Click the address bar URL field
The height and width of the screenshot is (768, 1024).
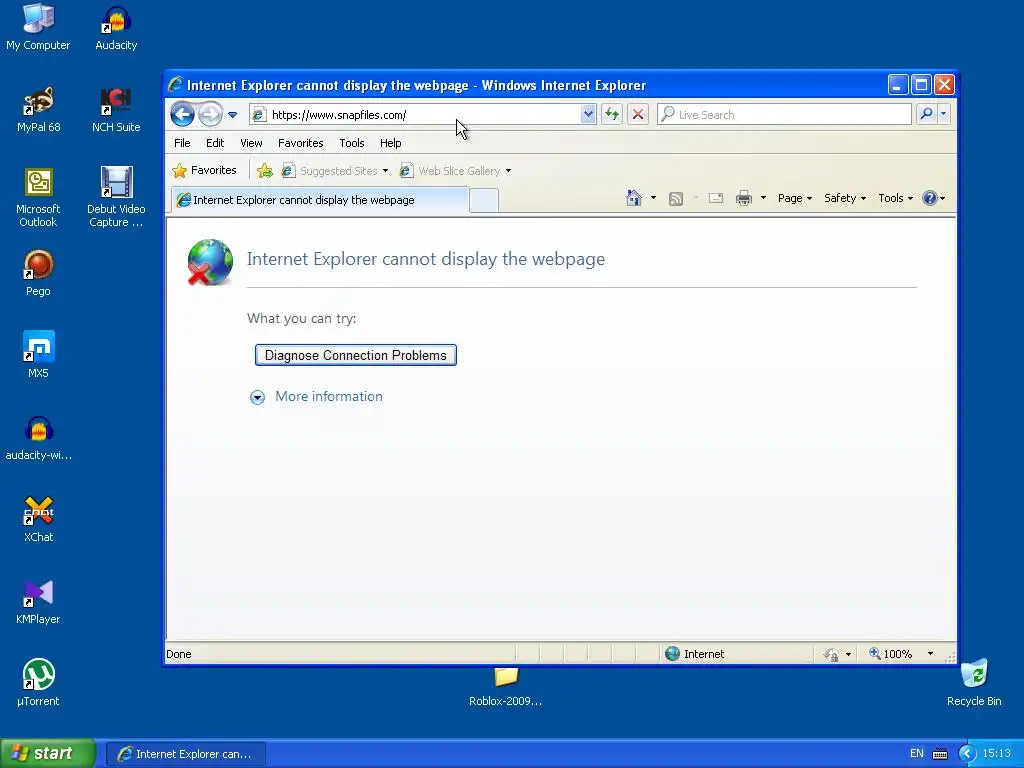(423, 115)
